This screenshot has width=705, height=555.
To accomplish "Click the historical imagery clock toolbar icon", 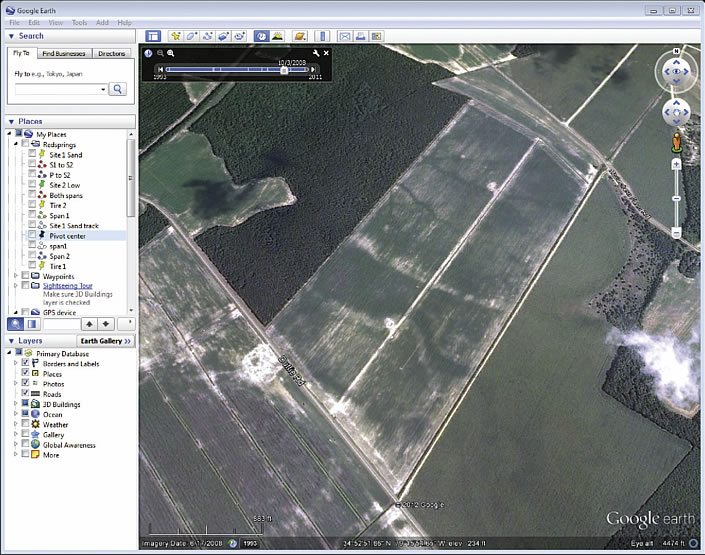I will pyautogui.click(x=260, y=36).
